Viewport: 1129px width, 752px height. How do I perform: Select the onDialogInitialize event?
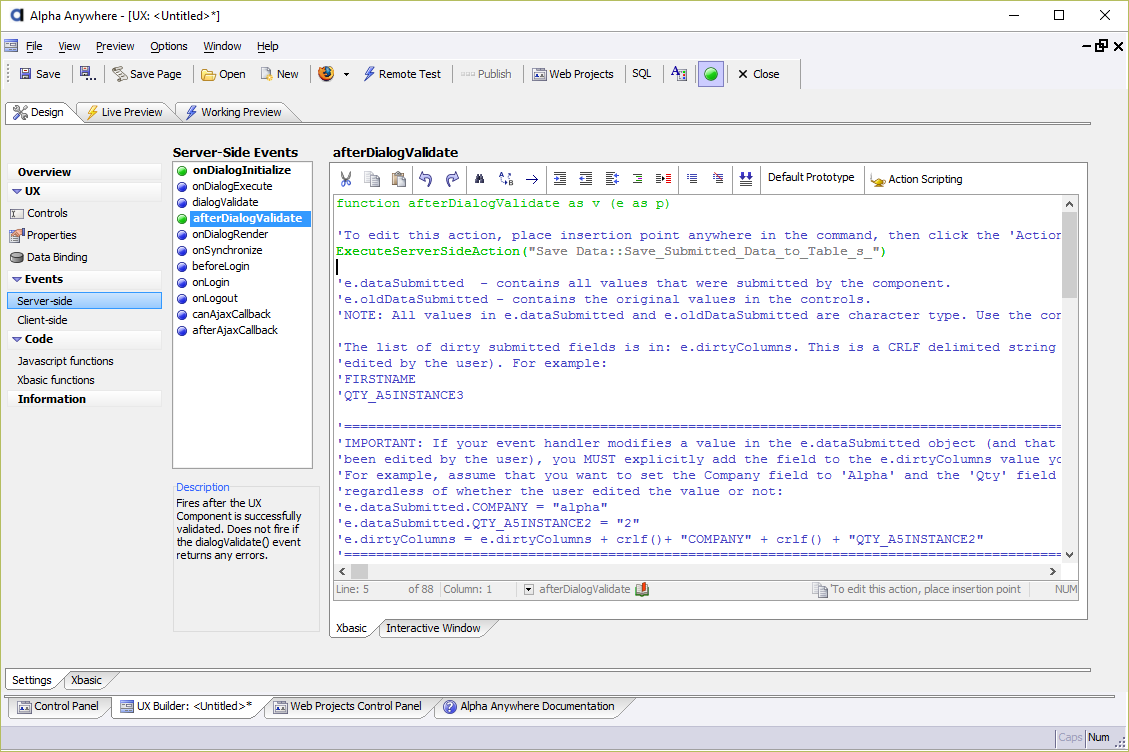[x=241, y=170]
